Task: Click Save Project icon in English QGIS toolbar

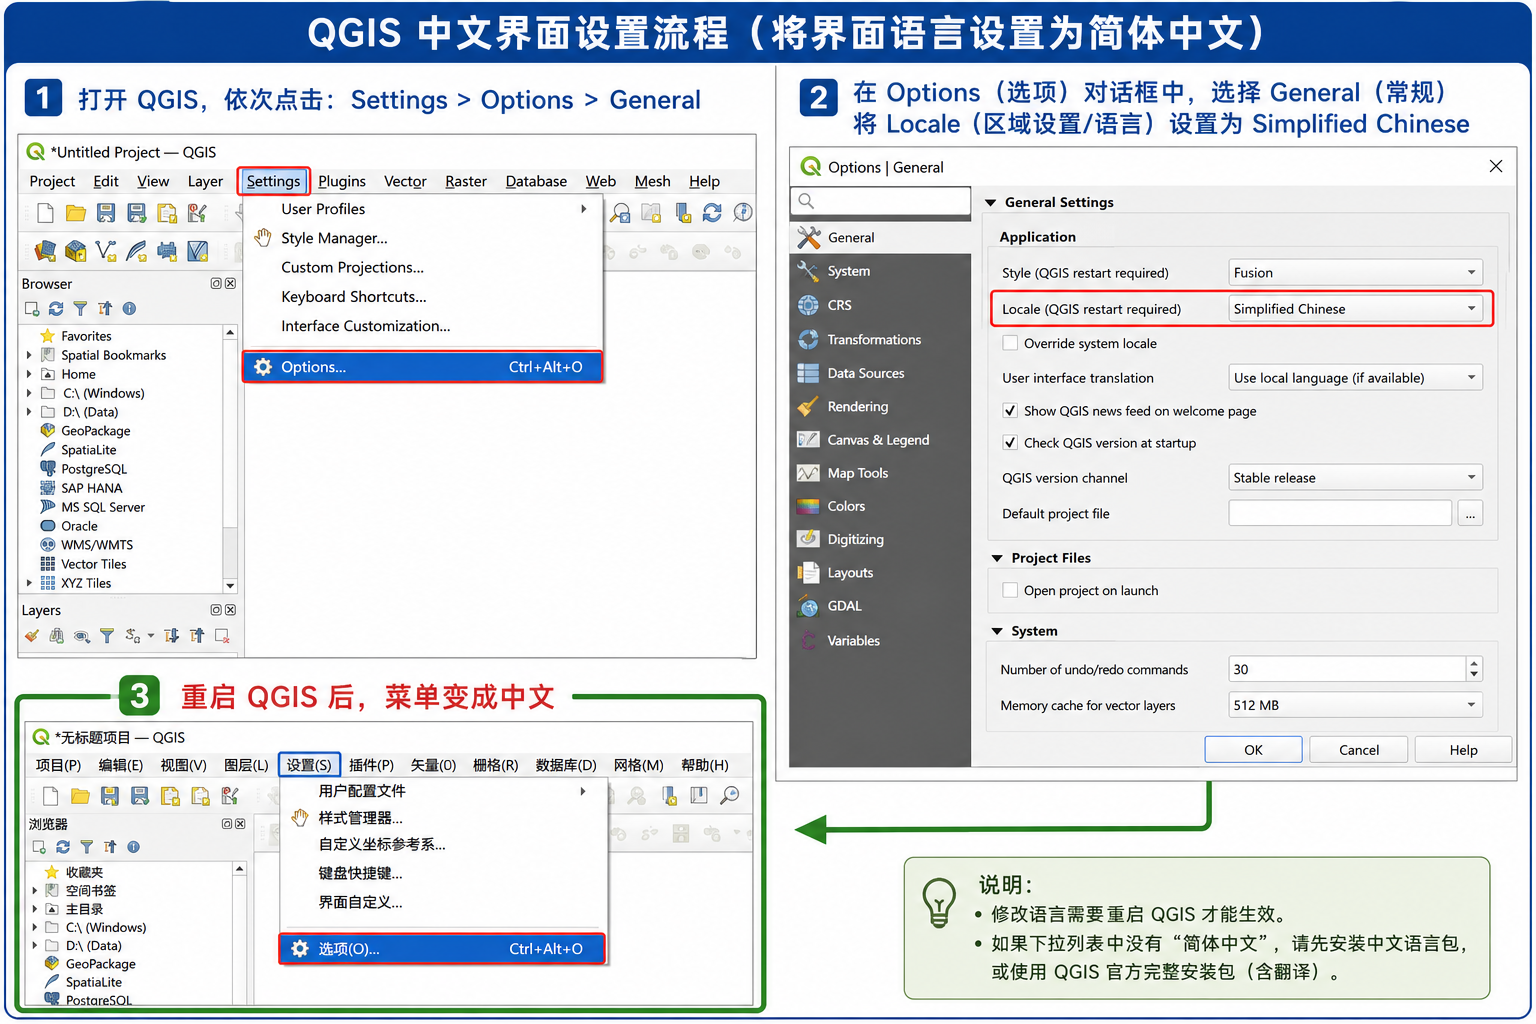Action: (106, 213)
